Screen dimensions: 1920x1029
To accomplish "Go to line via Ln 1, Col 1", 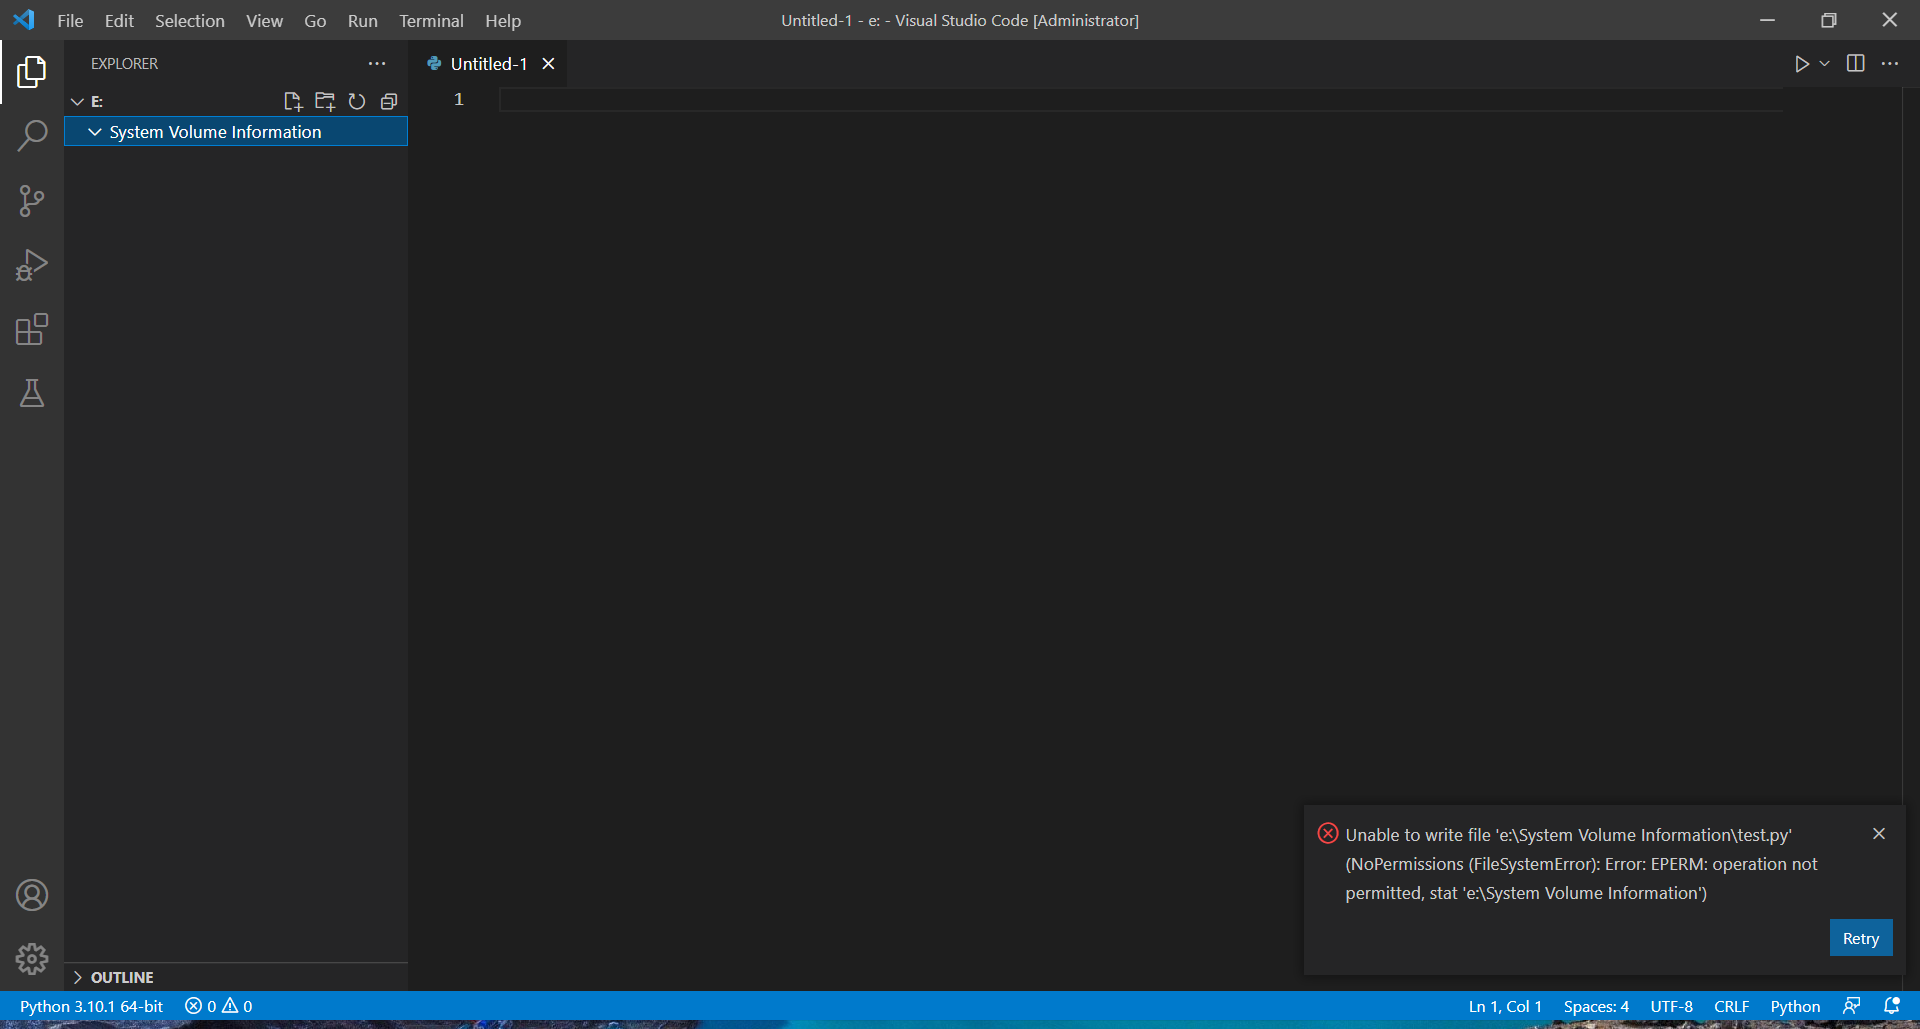I will click(x=1505, y=1006).
